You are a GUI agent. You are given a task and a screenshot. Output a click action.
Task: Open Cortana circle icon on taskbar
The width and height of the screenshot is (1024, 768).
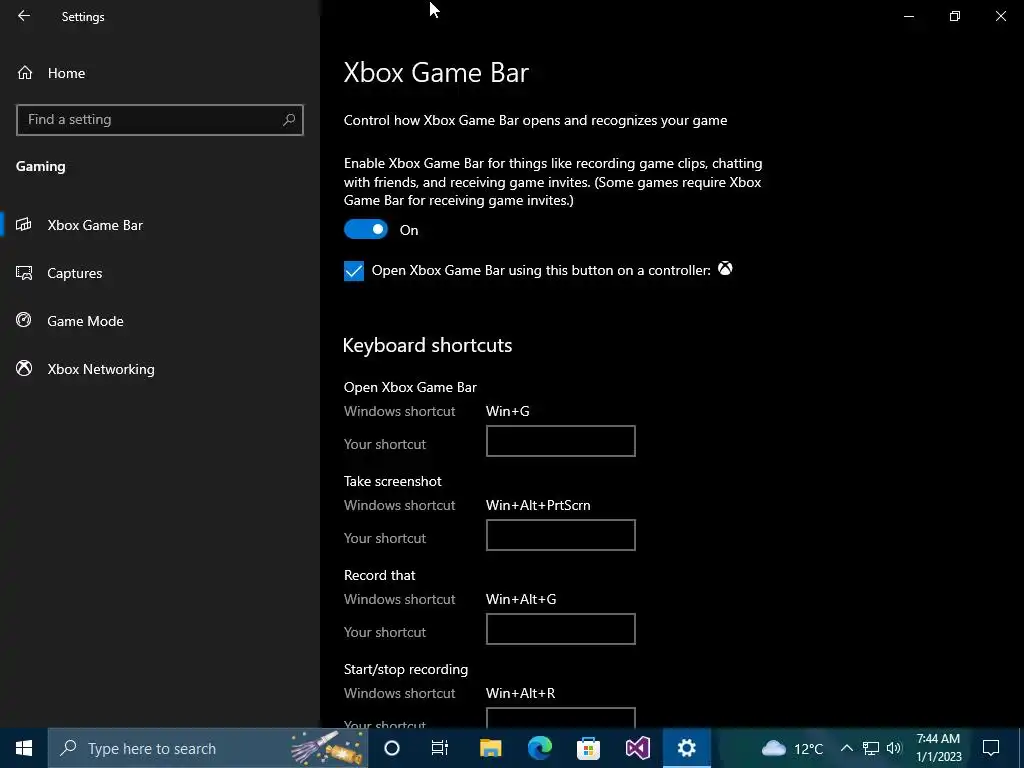[391, 748]
